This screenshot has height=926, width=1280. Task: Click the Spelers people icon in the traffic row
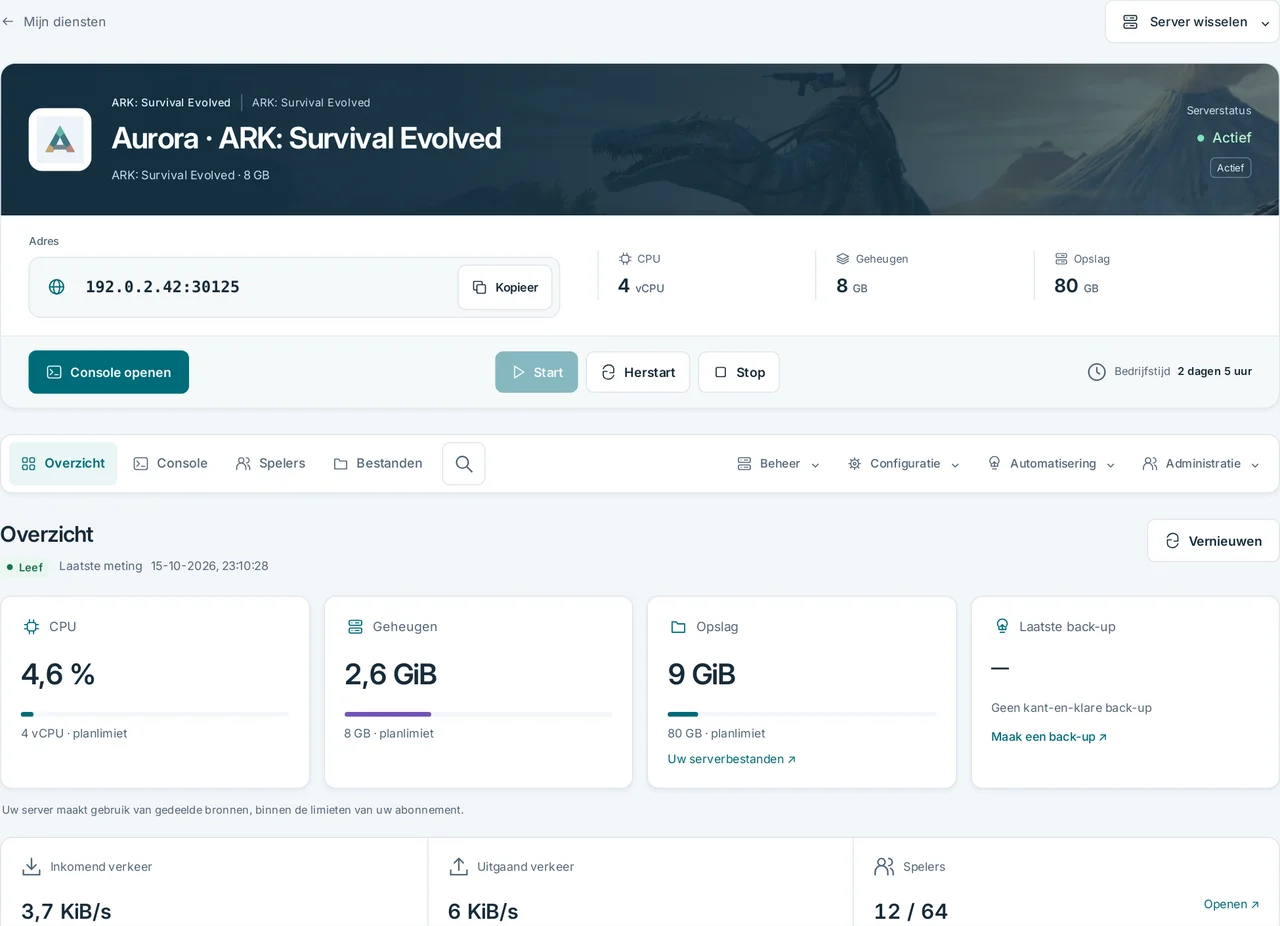click(x=884, y=867)
